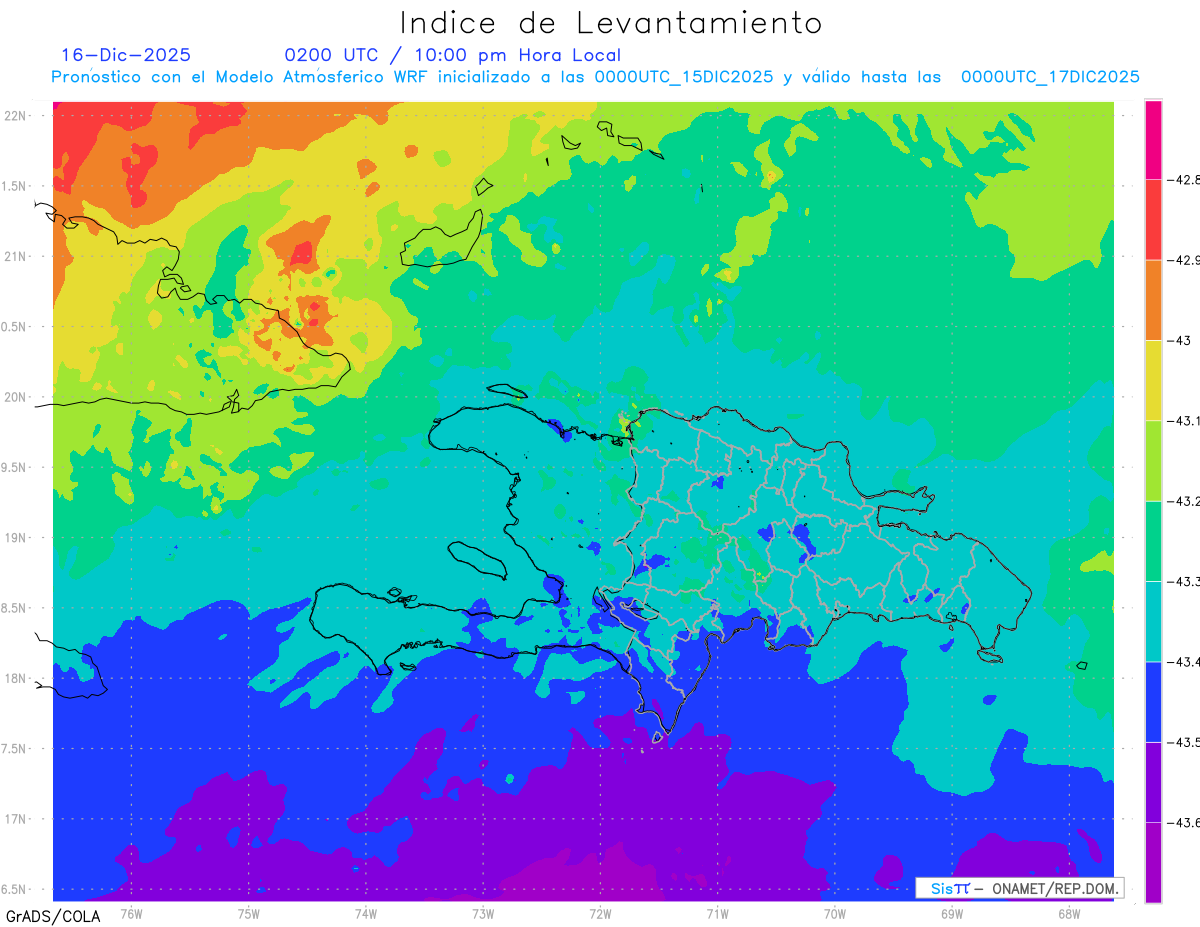Click the orange color bar segment
This screenshot has width=1200, height=927.
point(1153,300)
